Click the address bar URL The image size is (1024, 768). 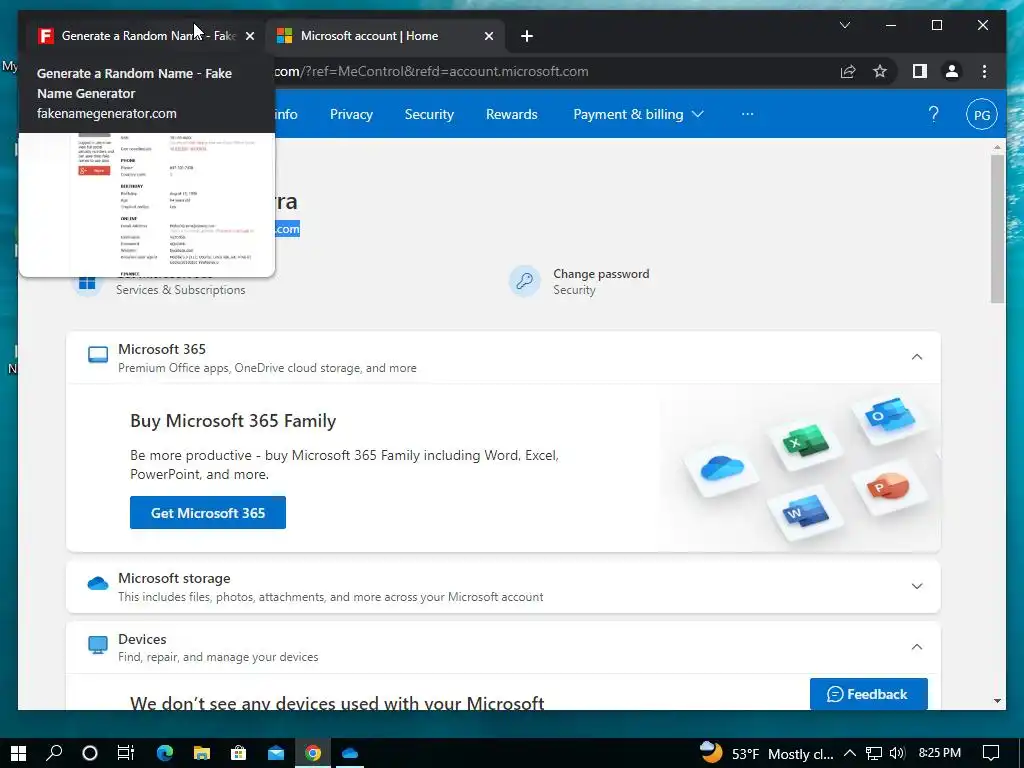point(431,71)
